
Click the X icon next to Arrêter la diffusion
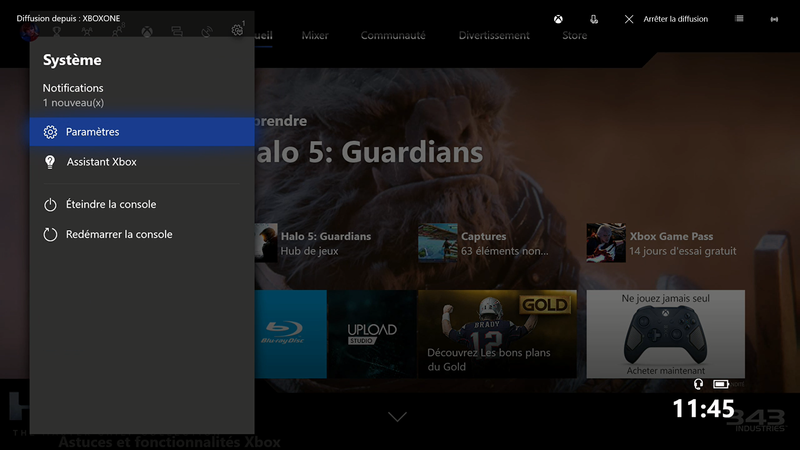point(629,19)
